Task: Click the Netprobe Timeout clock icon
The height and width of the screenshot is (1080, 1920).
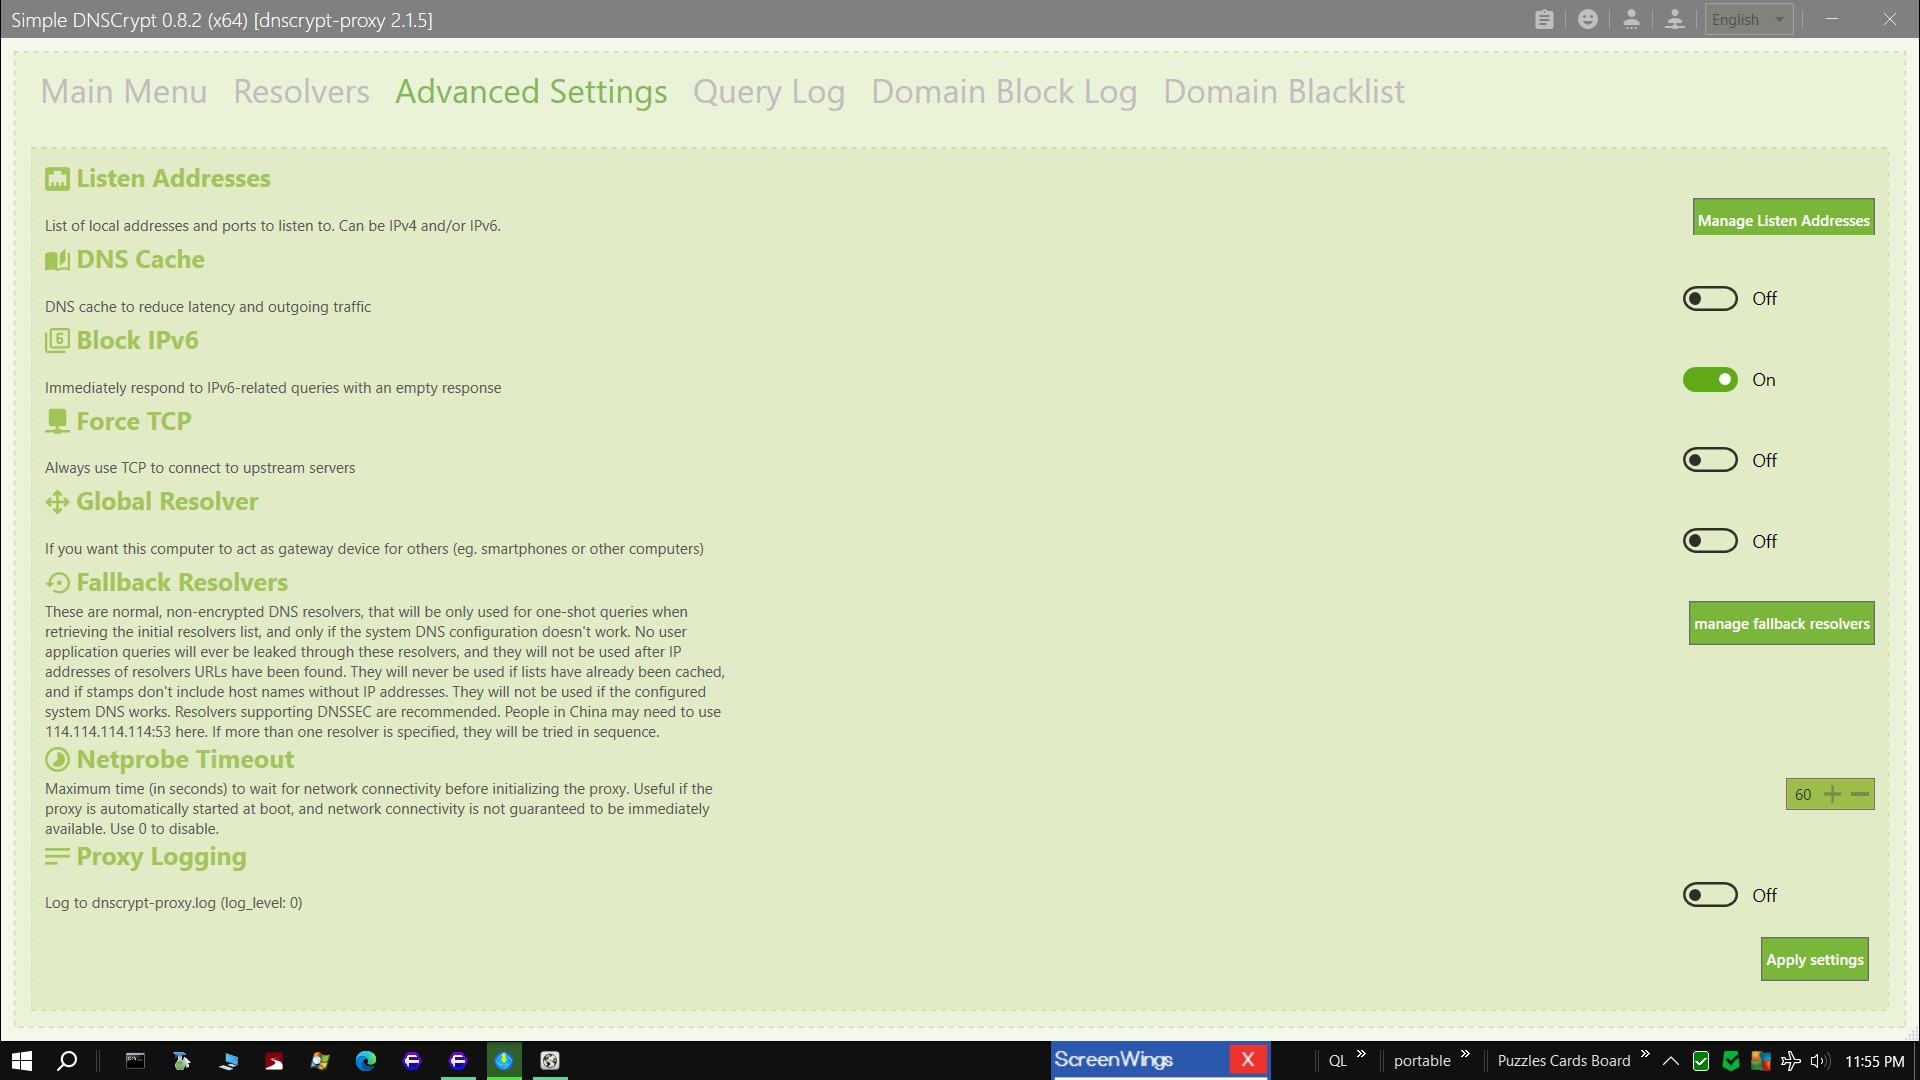Action: pos(57,760)
